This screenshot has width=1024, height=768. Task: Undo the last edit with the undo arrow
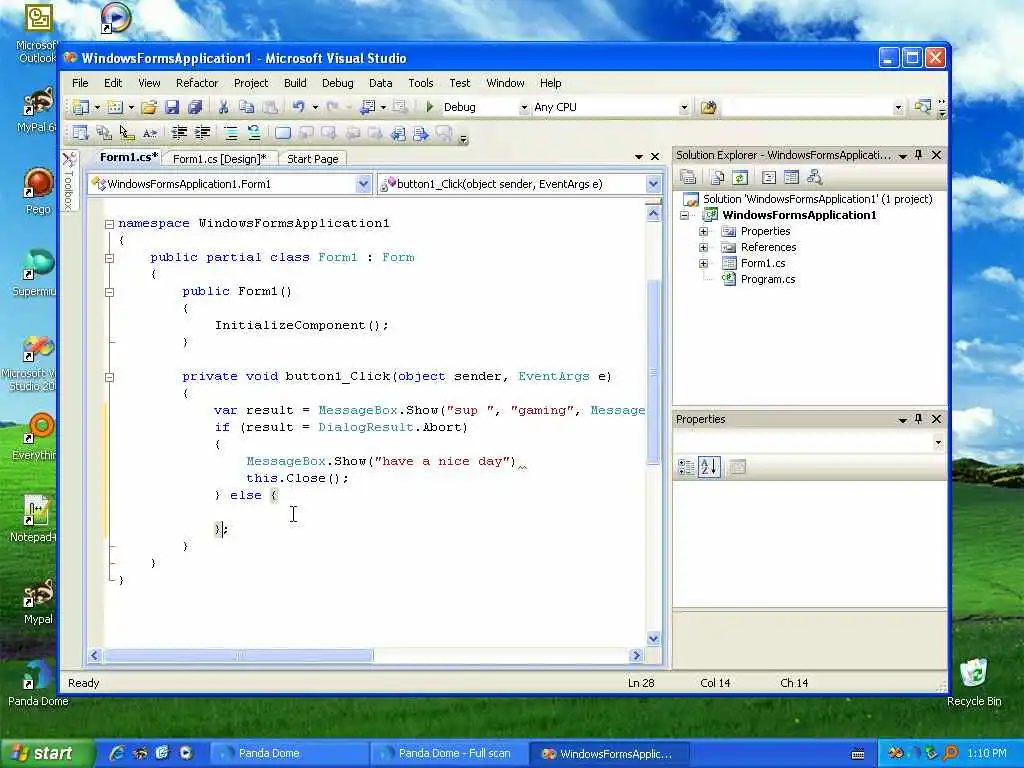tap(298, 107)
